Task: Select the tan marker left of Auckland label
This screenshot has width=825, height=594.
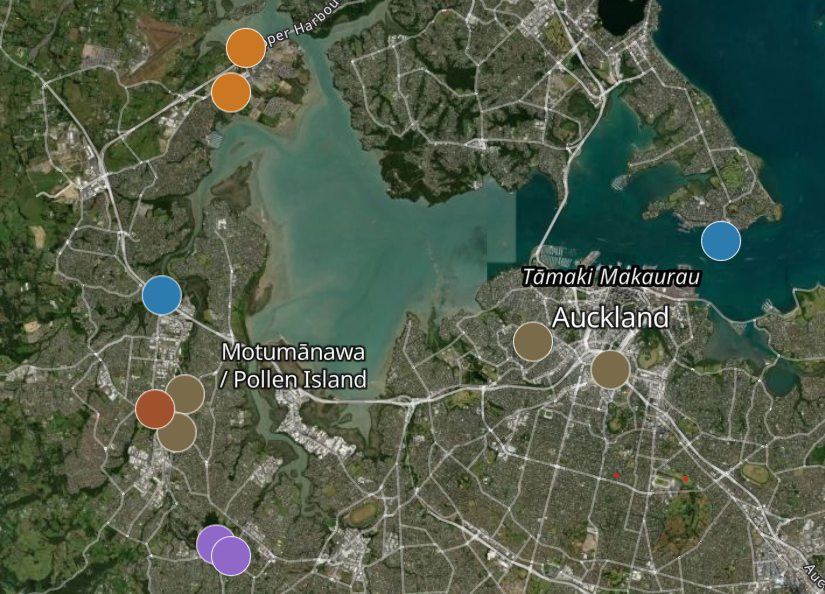Action: coord(533,341)
